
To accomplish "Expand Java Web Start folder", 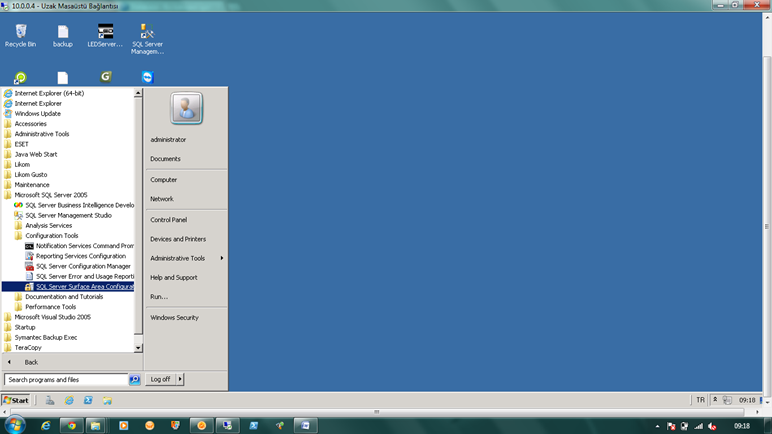I will click(x=35, y=154).
